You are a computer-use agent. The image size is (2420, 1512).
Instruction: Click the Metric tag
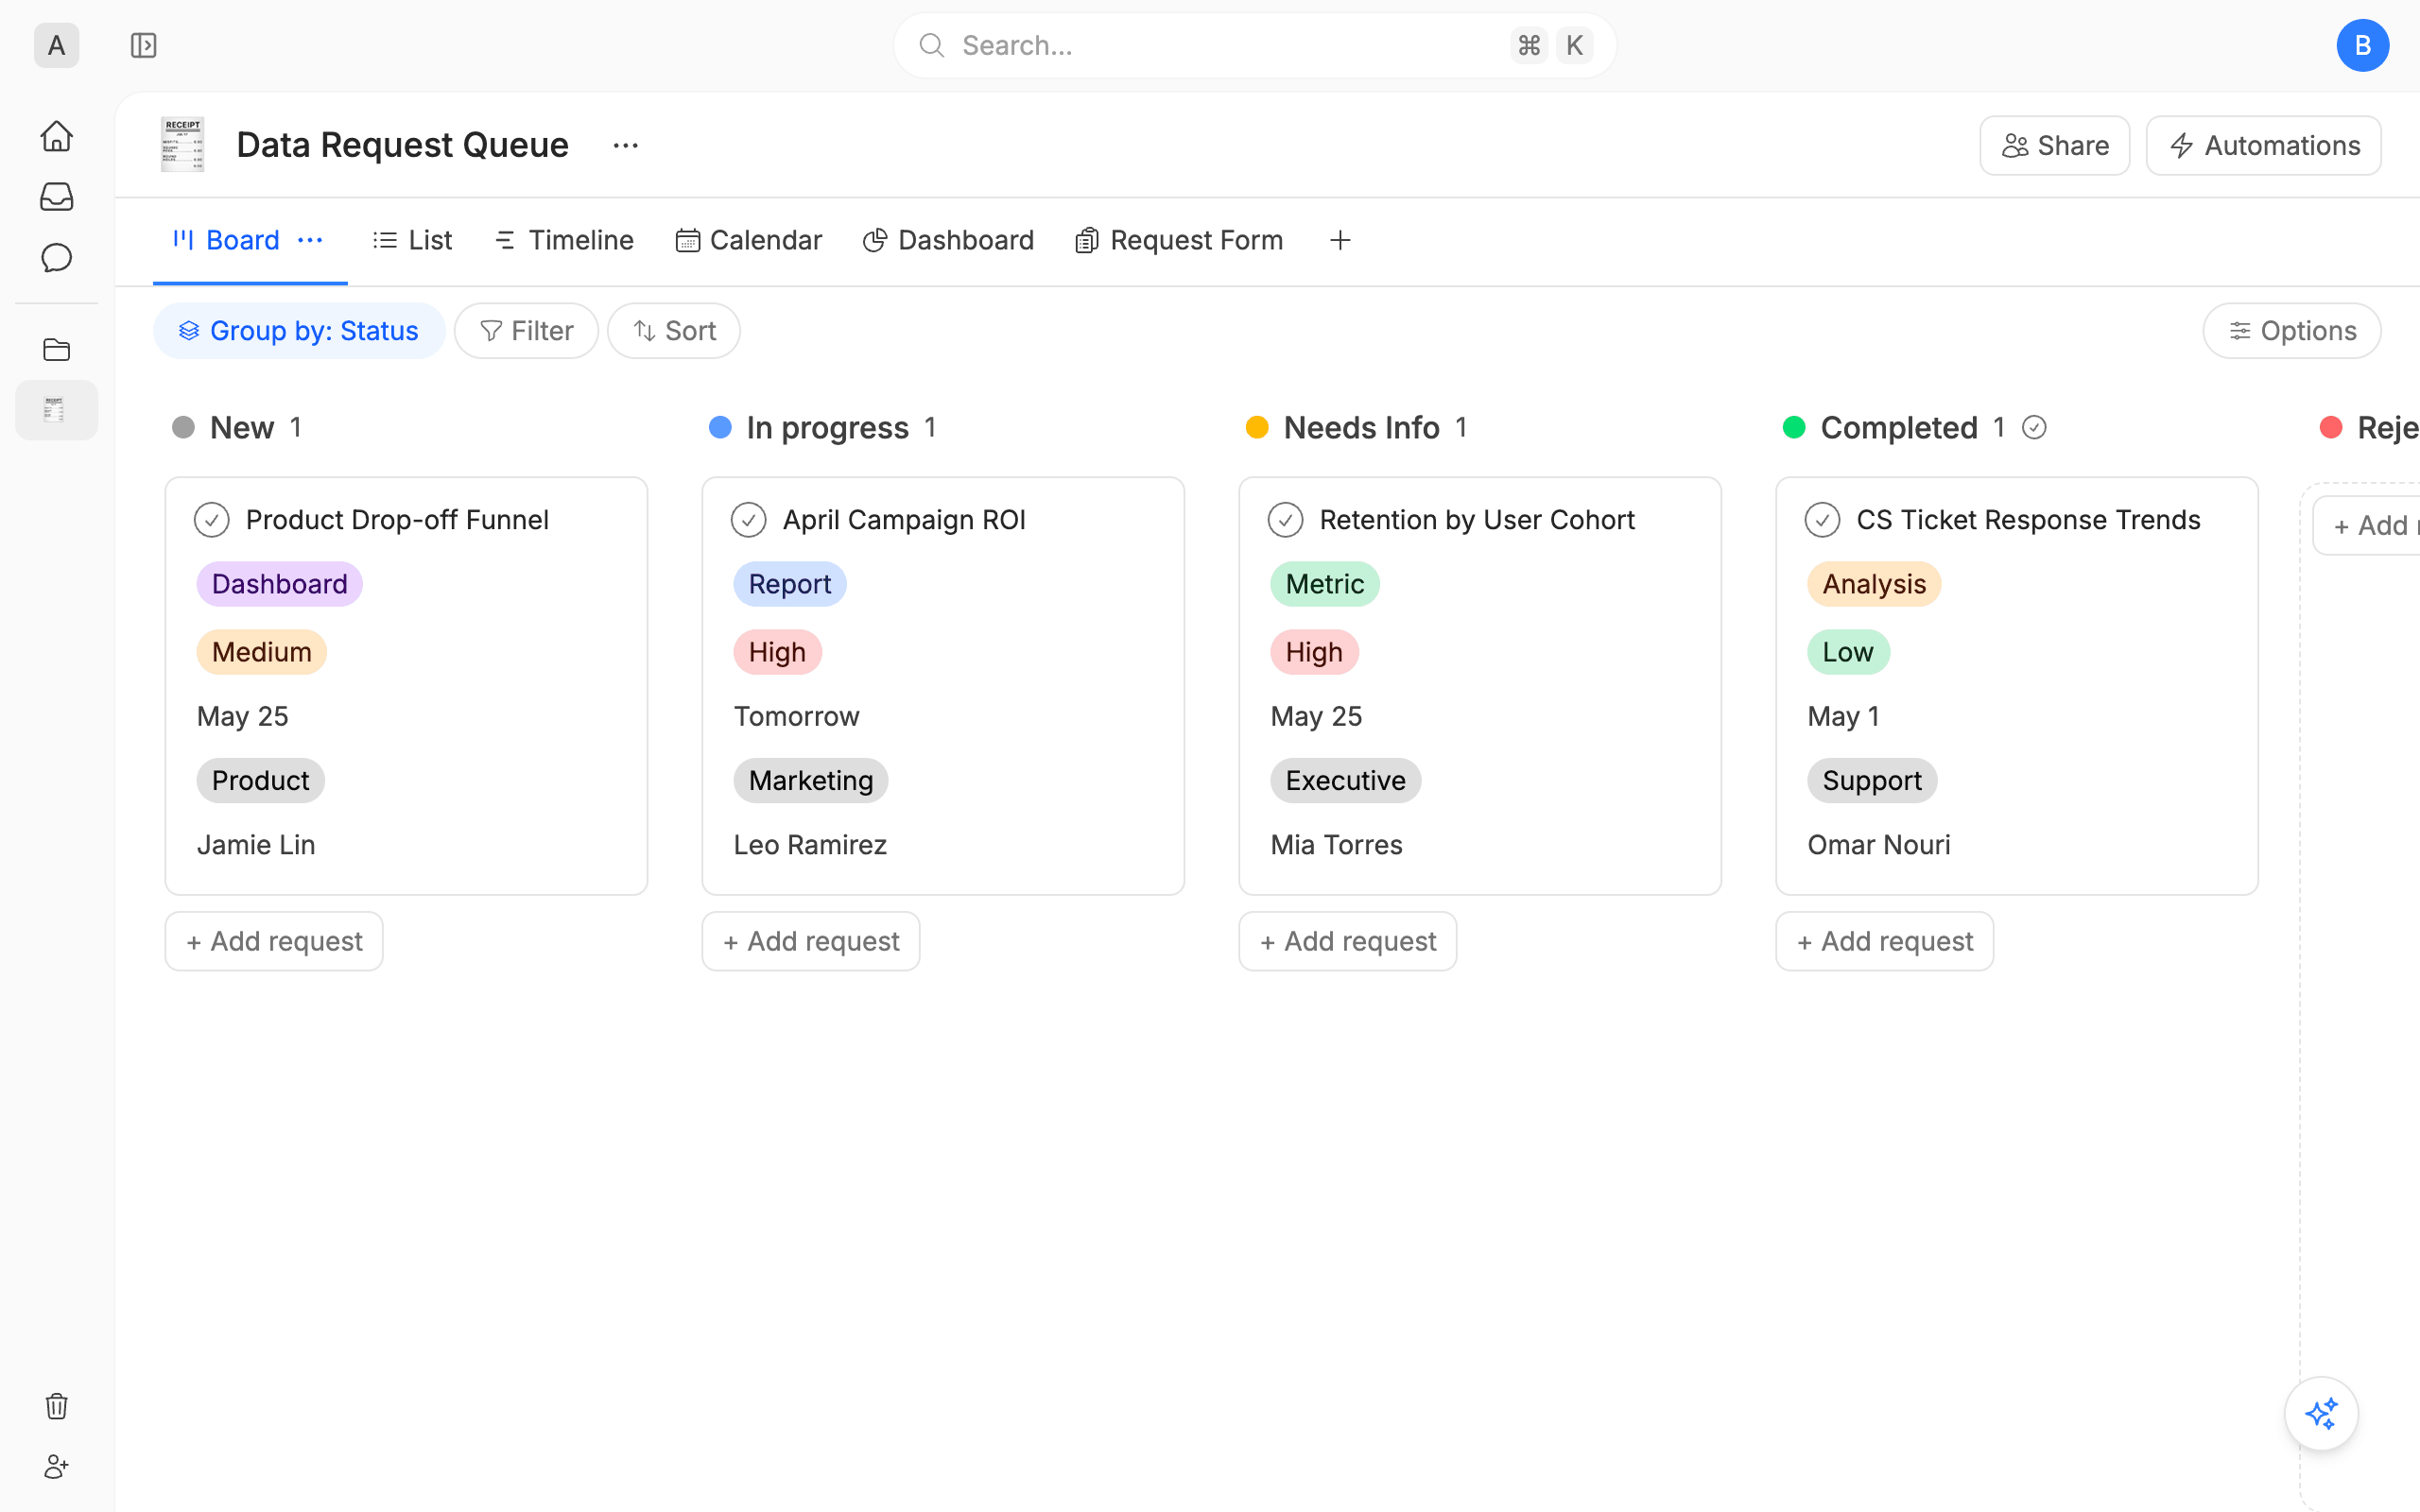pyautogui.click(x=1325, y=584)
